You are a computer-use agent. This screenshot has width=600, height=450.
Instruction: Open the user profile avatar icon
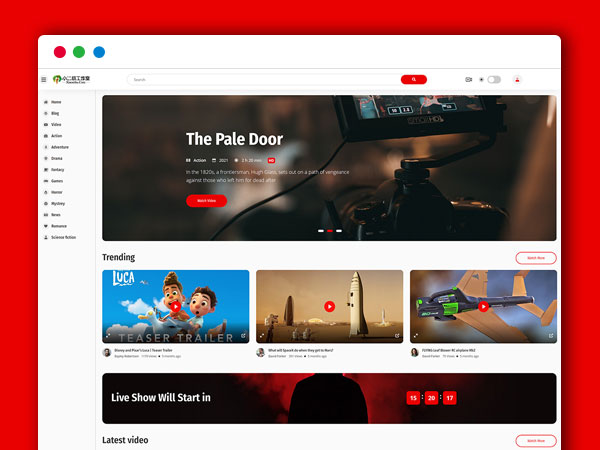tap(517, 79)
